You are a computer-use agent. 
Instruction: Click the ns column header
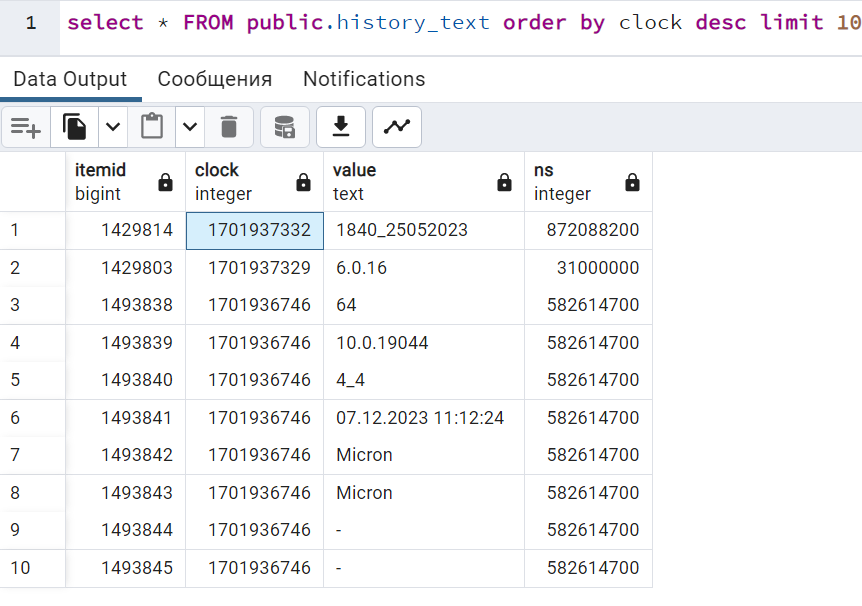(x=588, y=182)
